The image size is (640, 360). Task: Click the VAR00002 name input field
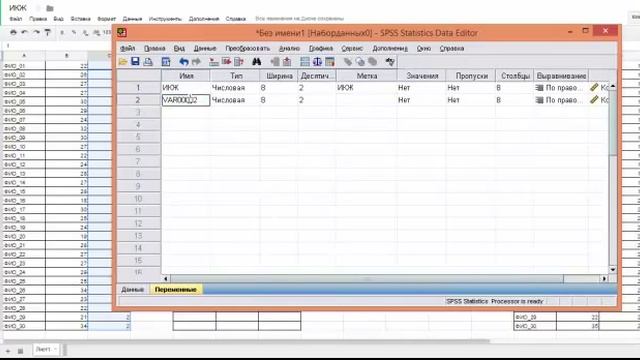pos(186,100)
